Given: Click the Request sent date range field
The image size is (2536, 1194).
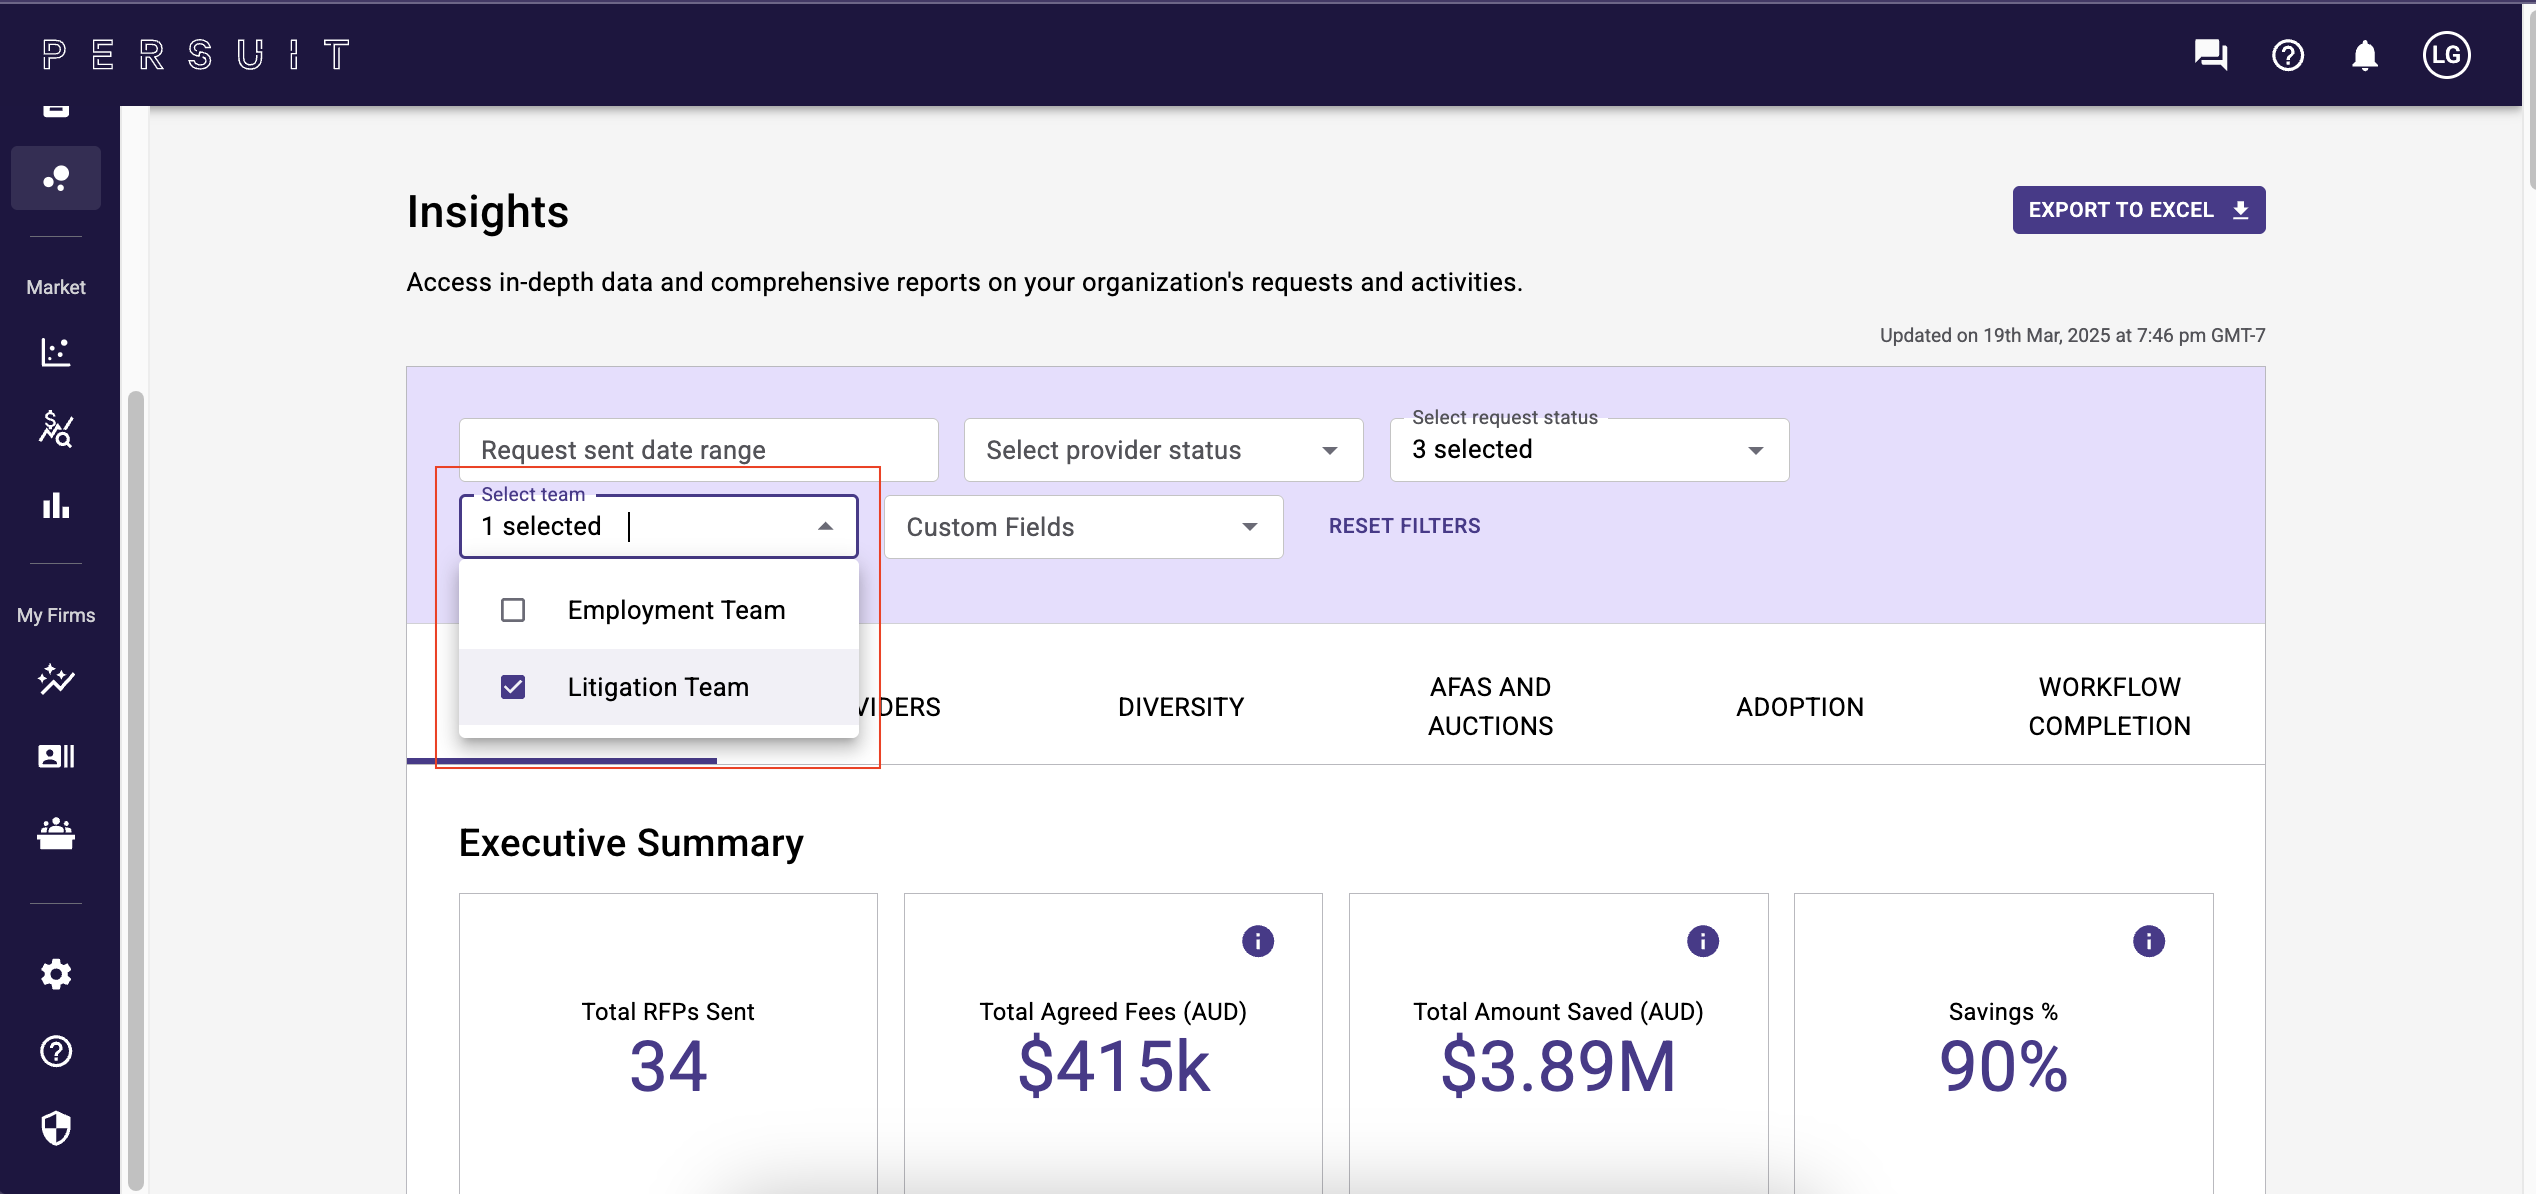Looking at the screenshot, I should pyautogui.click(x=699, y=450).
